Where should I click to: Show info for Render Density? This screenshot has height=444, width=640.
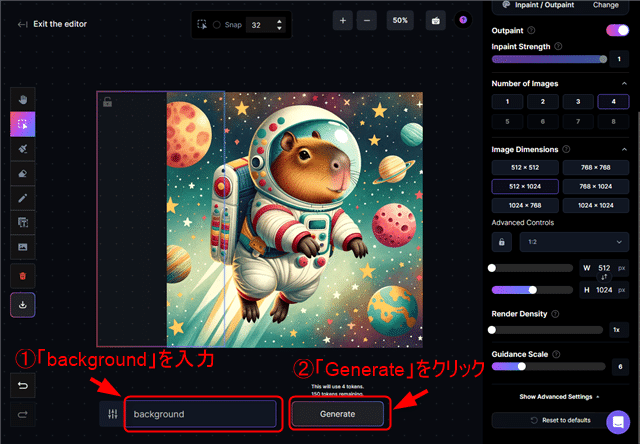pos(555,314)
